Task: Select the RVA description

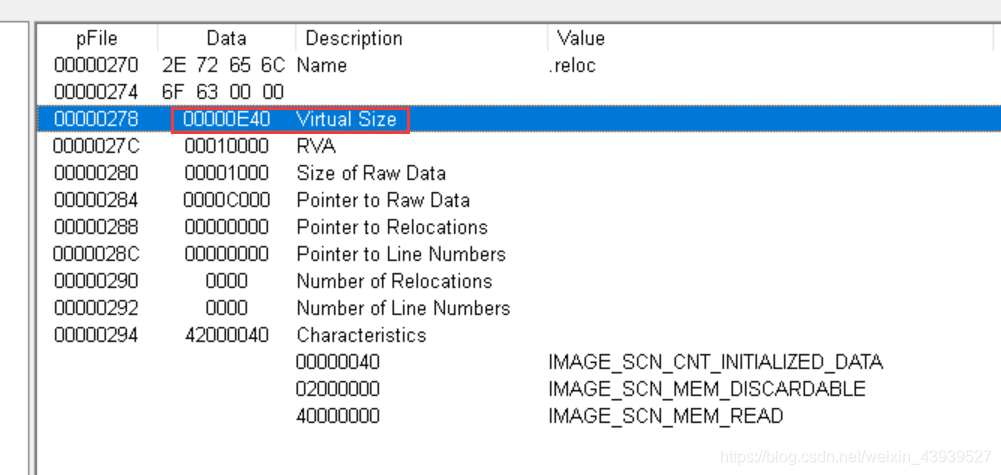Action: [316, 146]
